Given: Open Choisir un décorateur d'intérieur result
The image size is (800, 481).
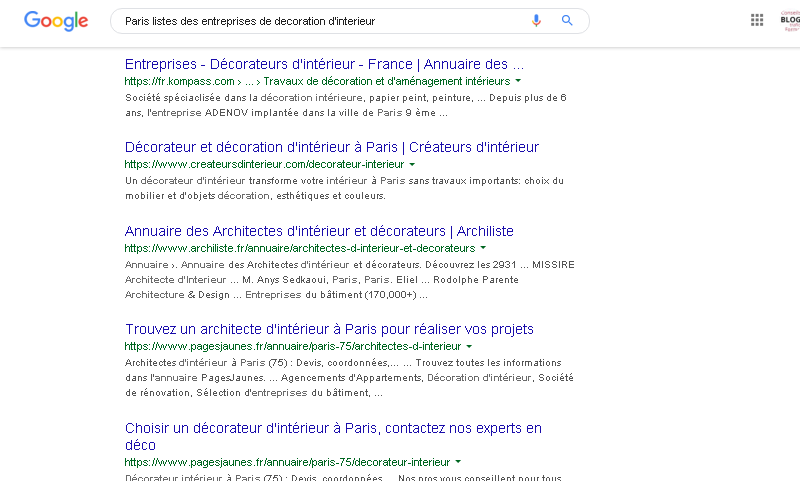Looking at the screenshot, I should tap(333, 436).
